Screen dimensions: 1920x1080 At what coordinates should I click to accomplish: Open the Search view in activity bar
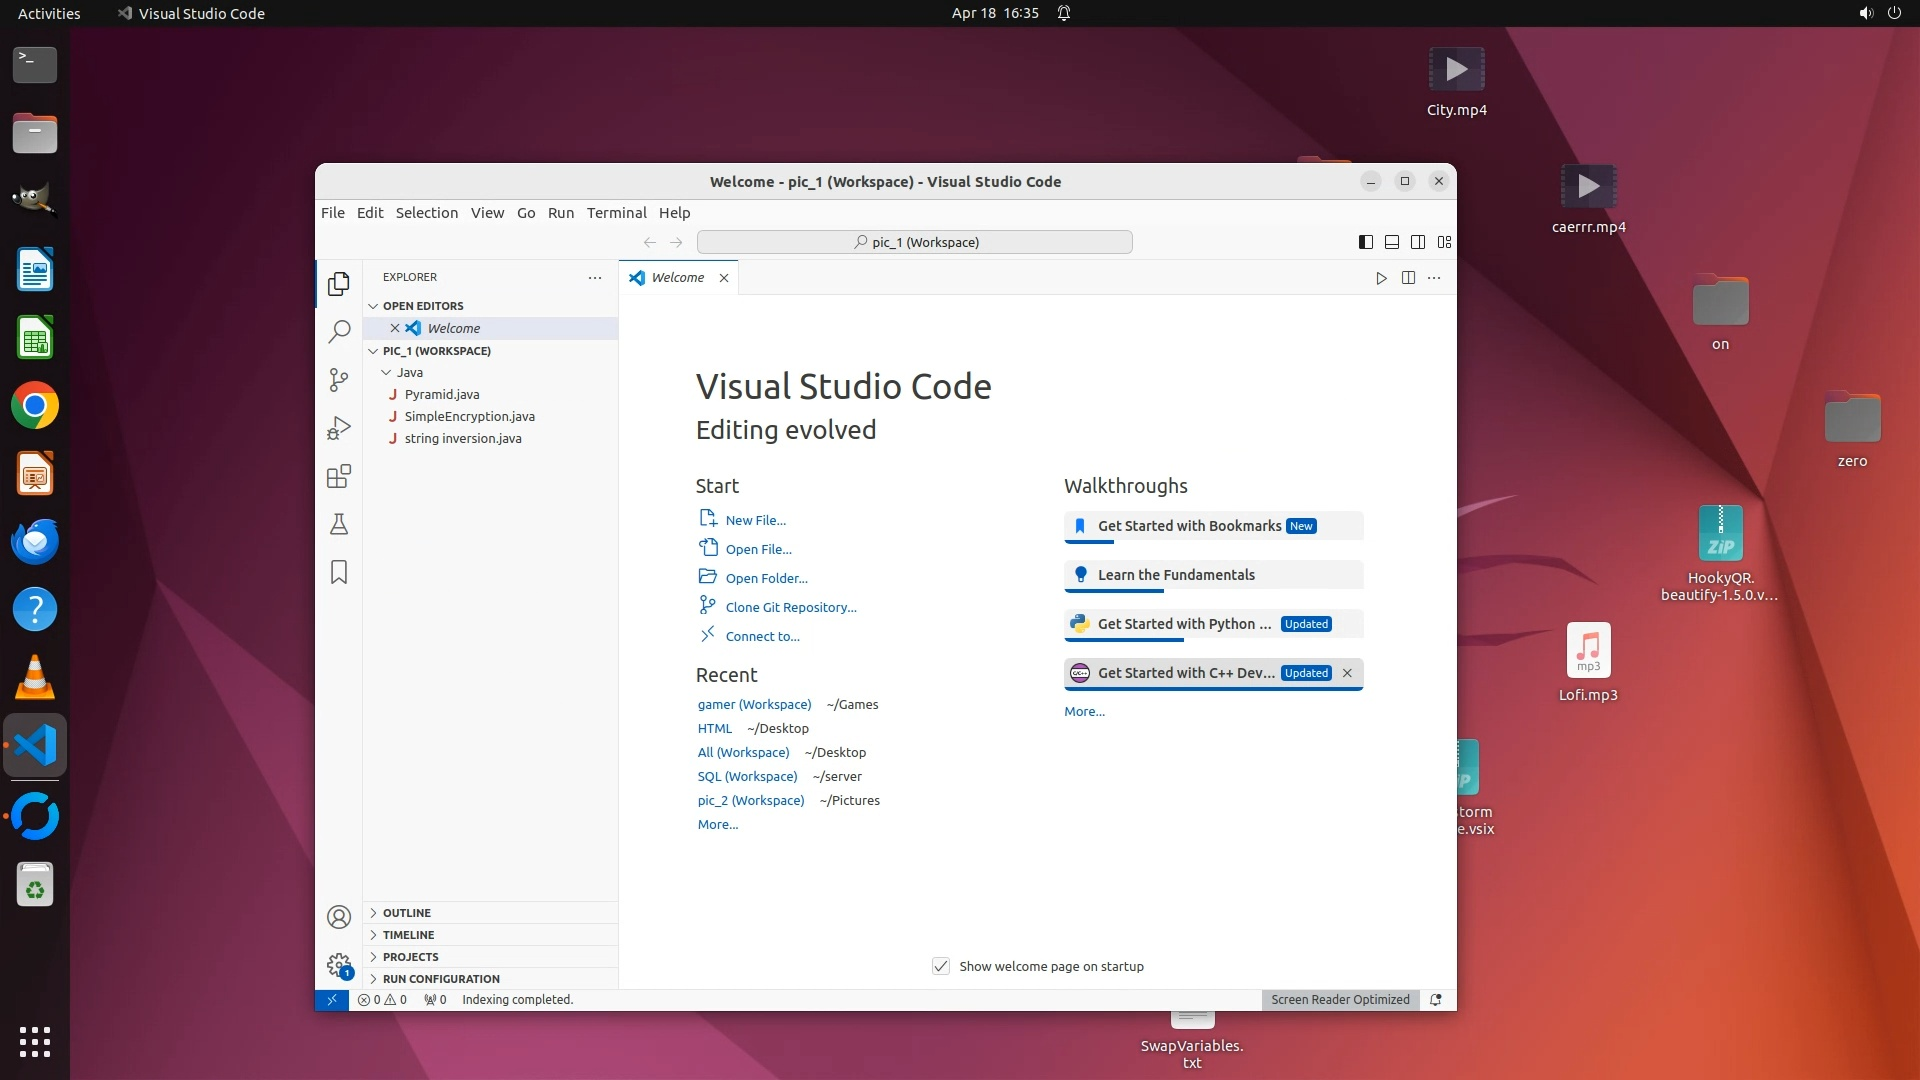click(x=339, y=331)
